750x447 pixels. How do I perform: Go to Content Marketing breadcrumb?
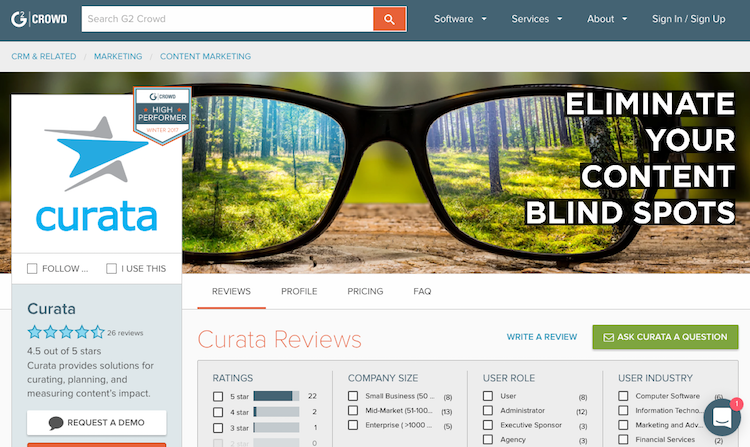tap(205, 56)
